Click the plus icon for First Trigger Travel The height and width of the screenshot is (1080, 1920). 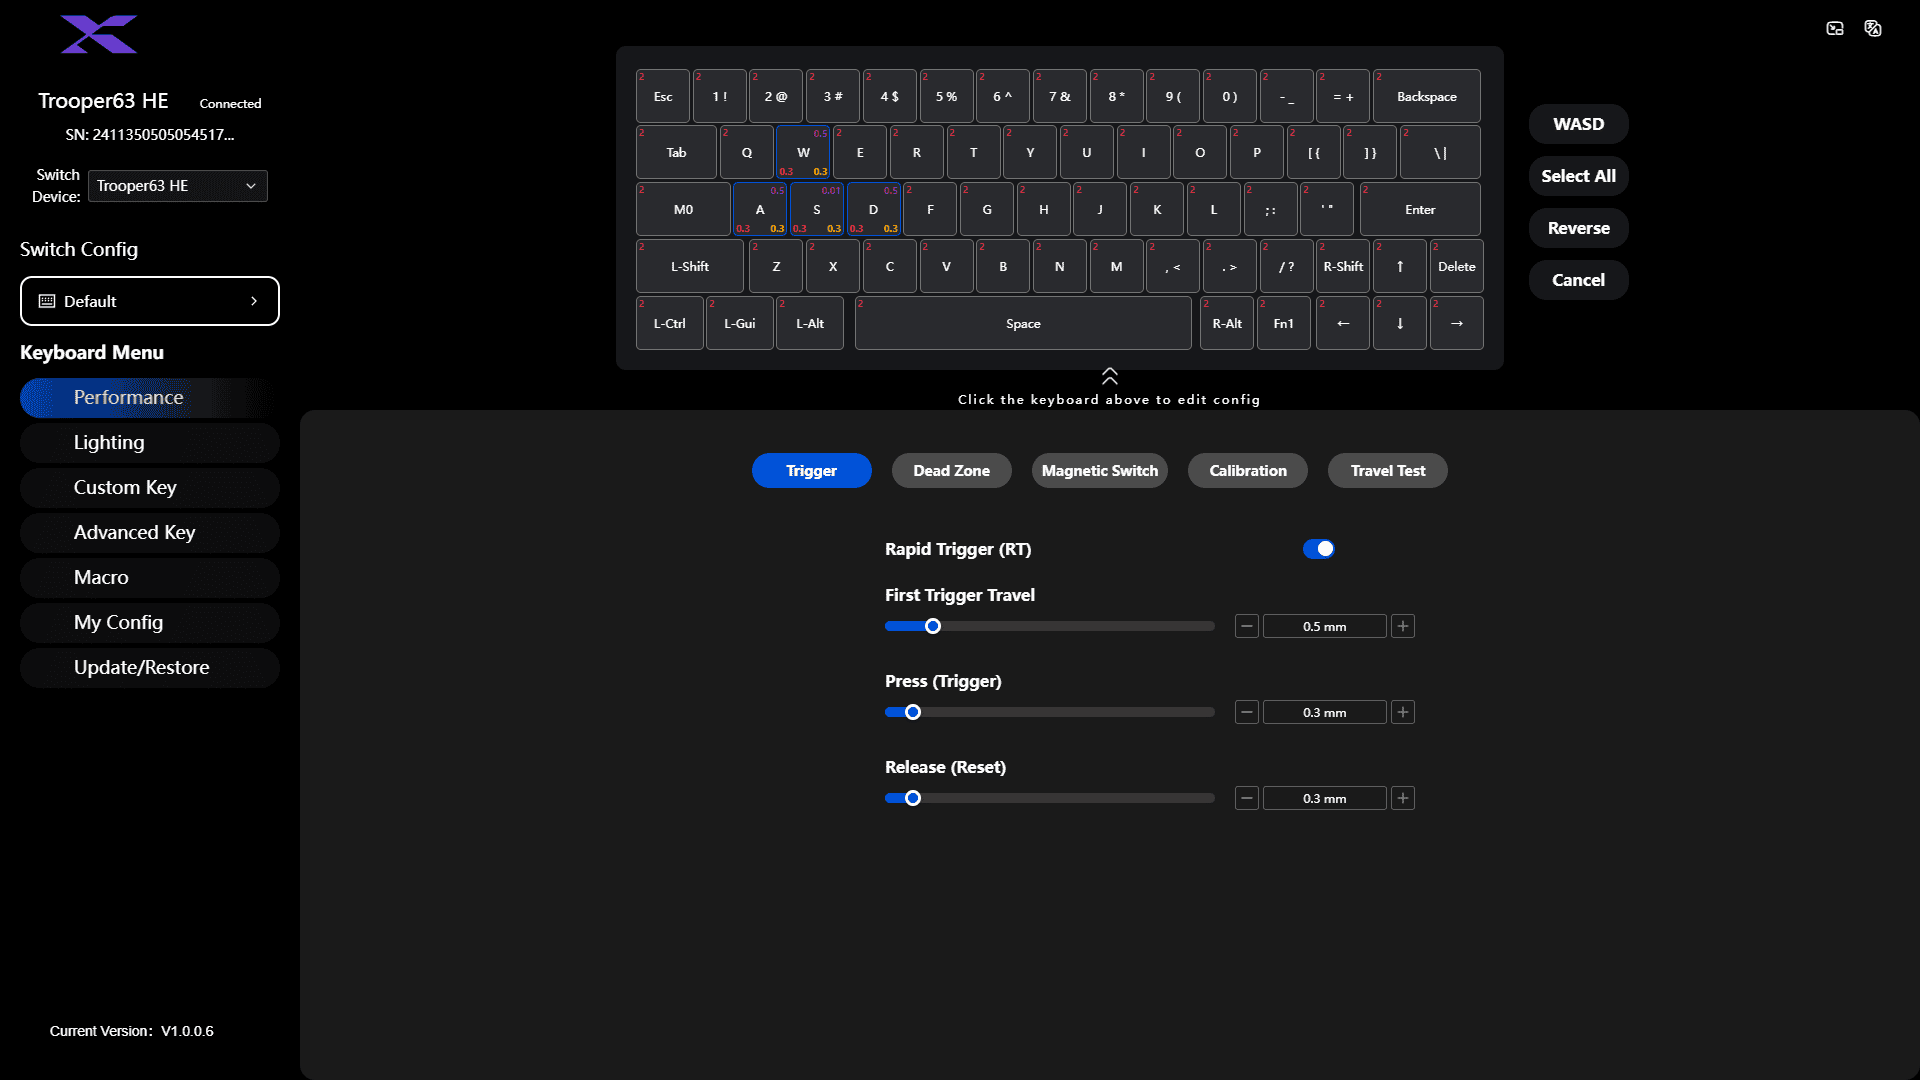(1403, 626)
